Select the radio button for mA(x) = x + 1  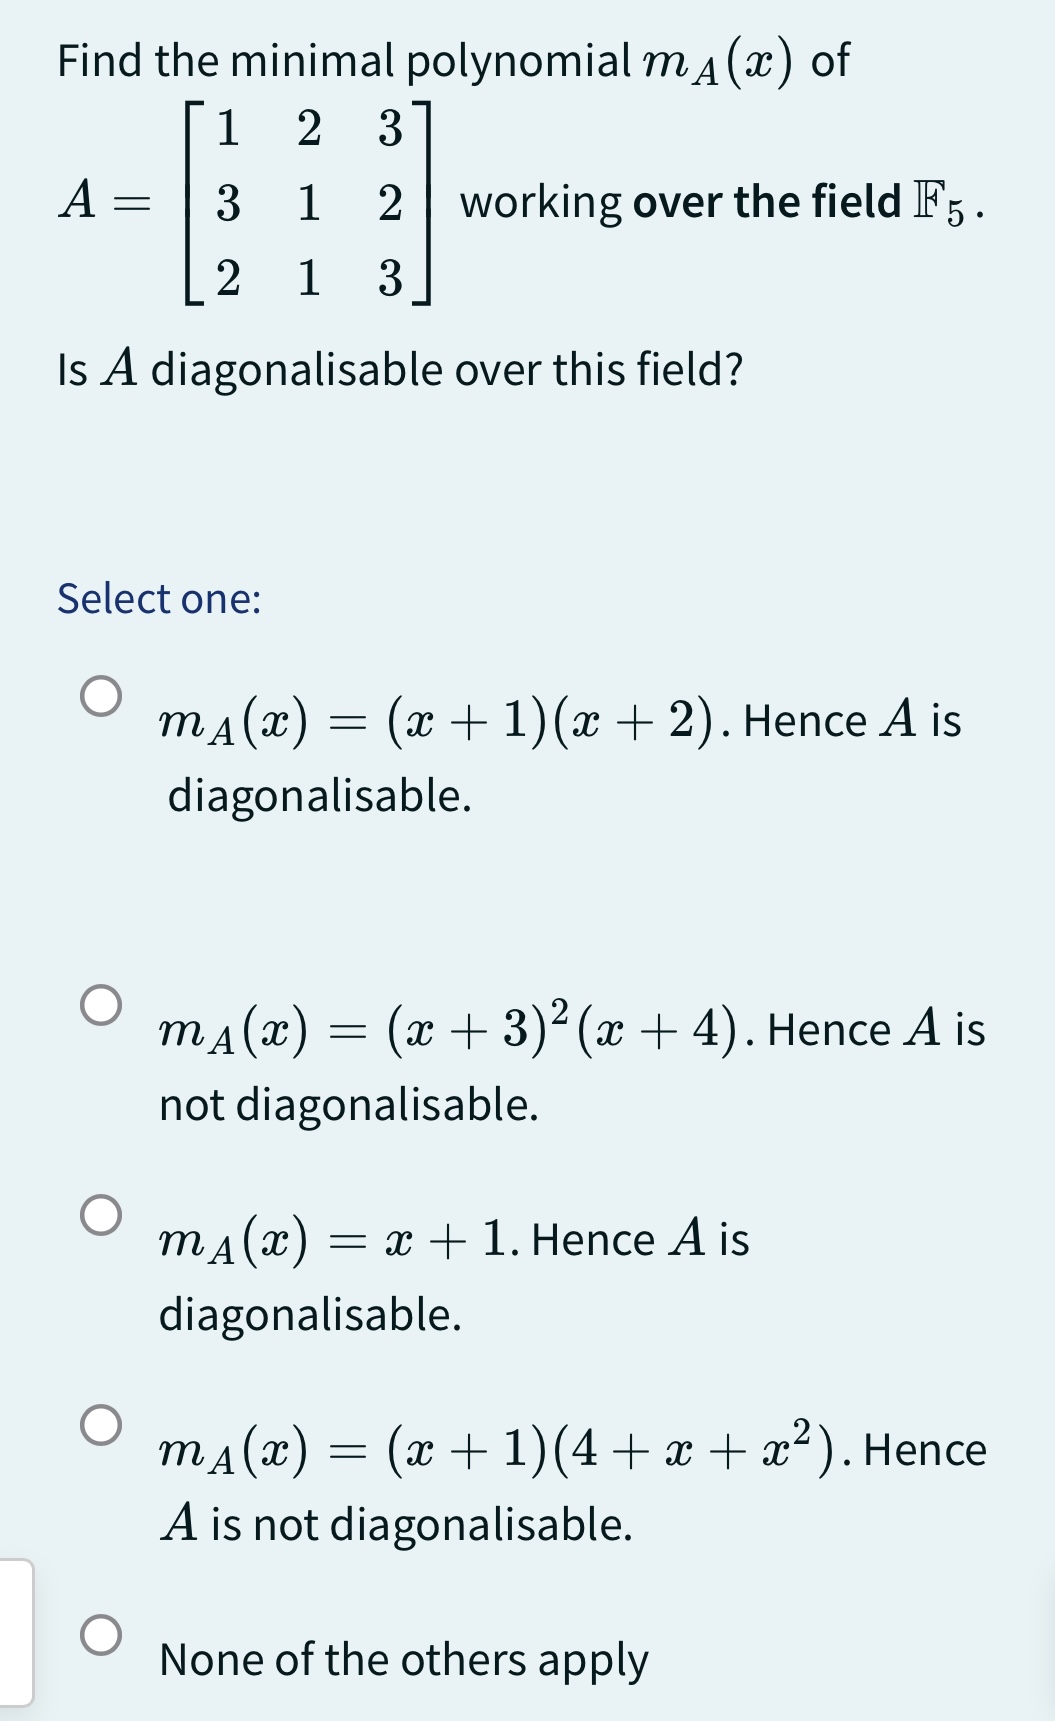click(x=103, y=1216)
